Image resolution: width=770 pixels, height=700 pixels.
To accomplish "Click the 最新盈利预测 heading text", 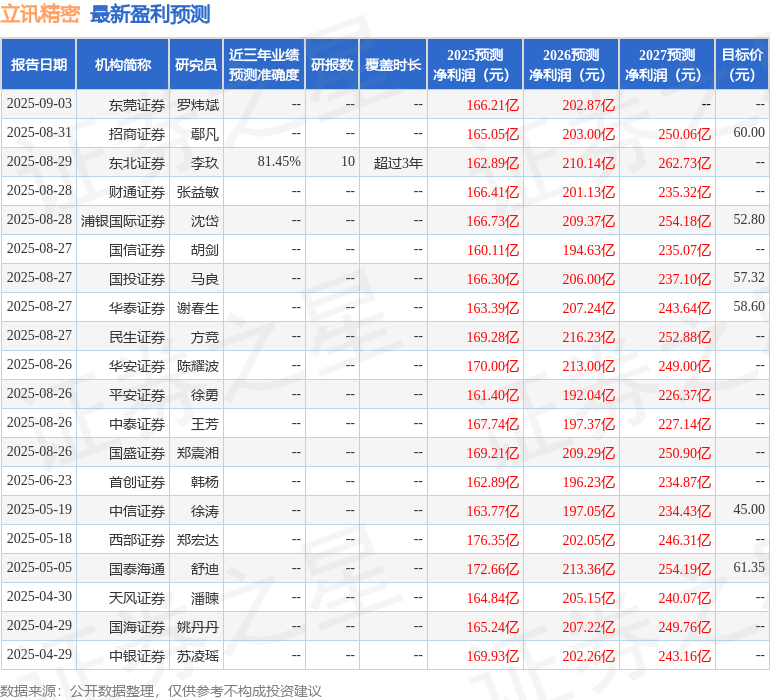I will tap(150, 14).
